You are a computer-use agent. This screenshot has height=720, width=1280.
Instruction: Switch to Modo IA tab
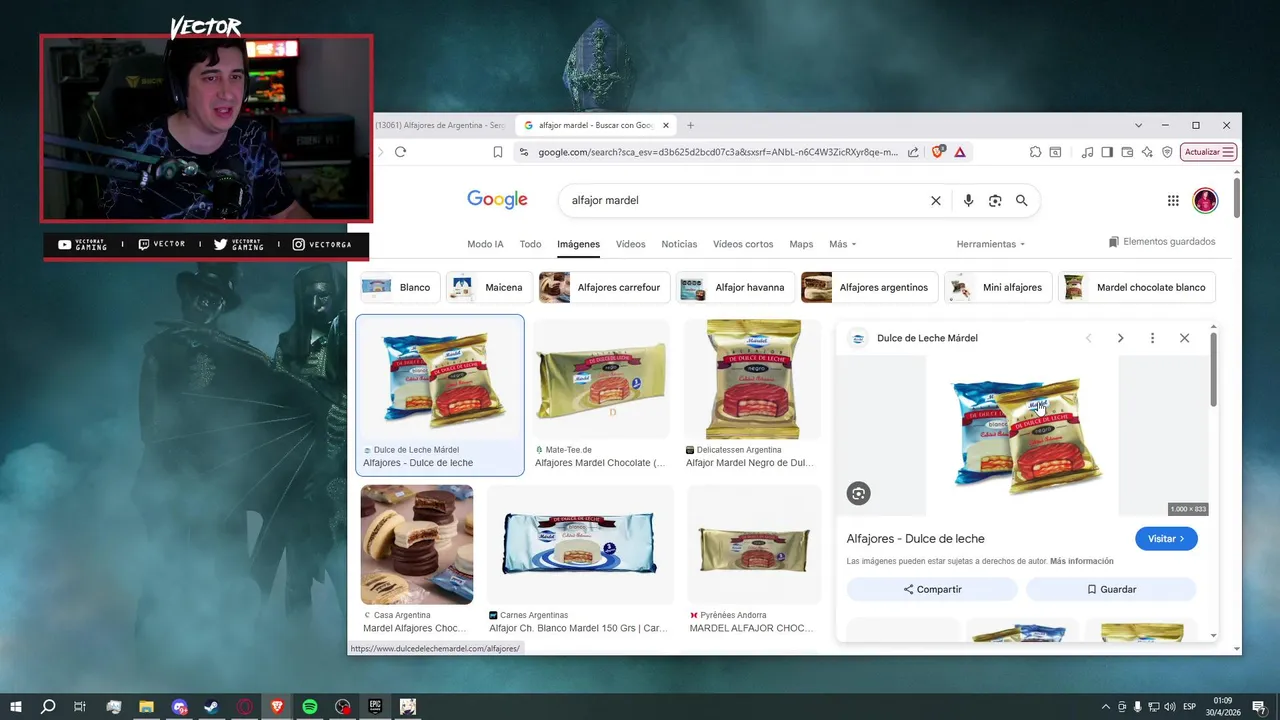pyautogui.click(x=485, y=244)
